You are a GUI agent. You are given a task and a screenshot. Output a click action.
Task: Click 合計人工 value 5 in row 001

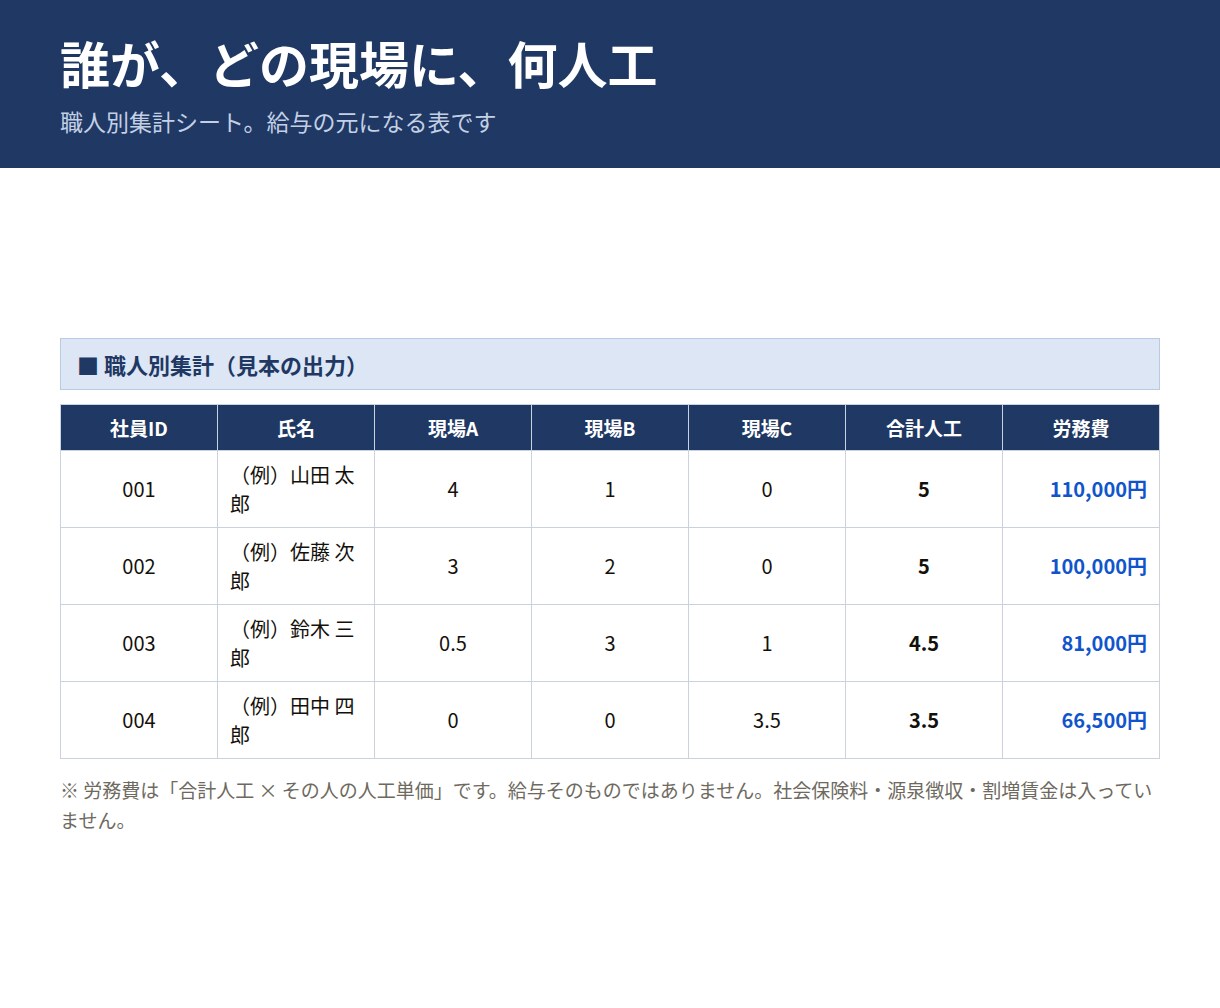click(x=924, y=490)
